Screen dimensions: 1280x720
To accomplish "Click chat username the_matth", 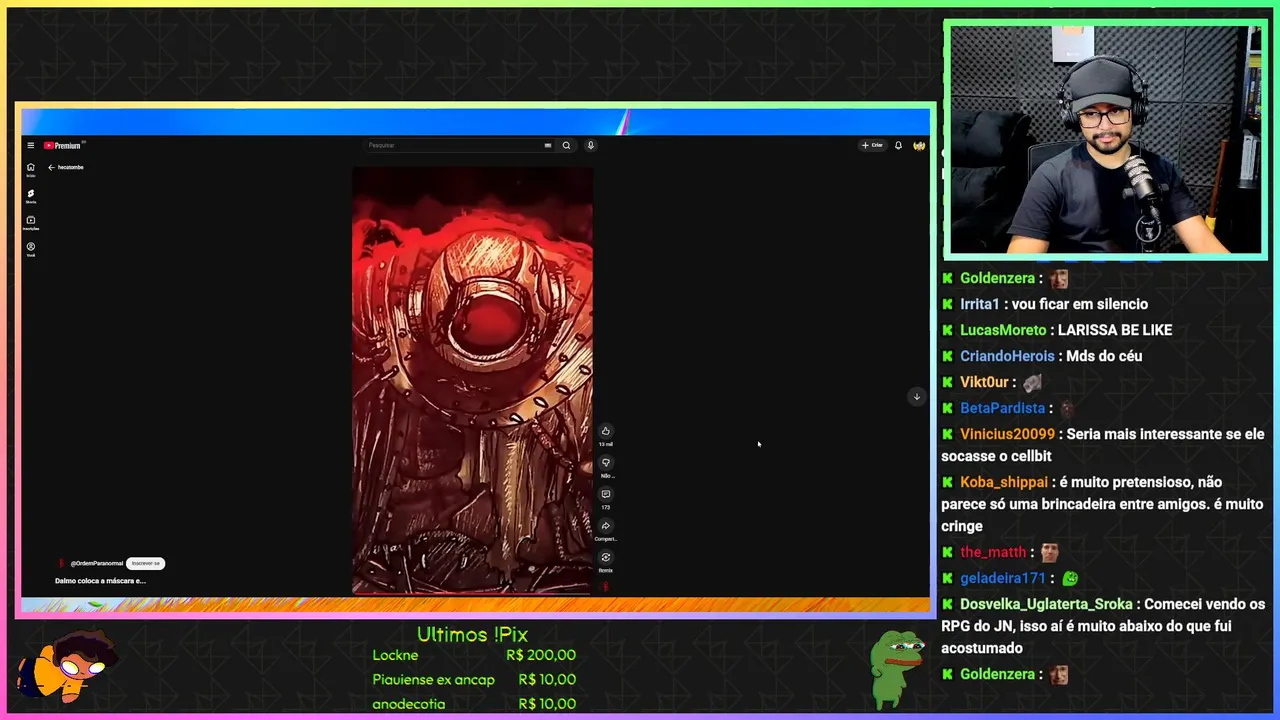I will 993,552.
